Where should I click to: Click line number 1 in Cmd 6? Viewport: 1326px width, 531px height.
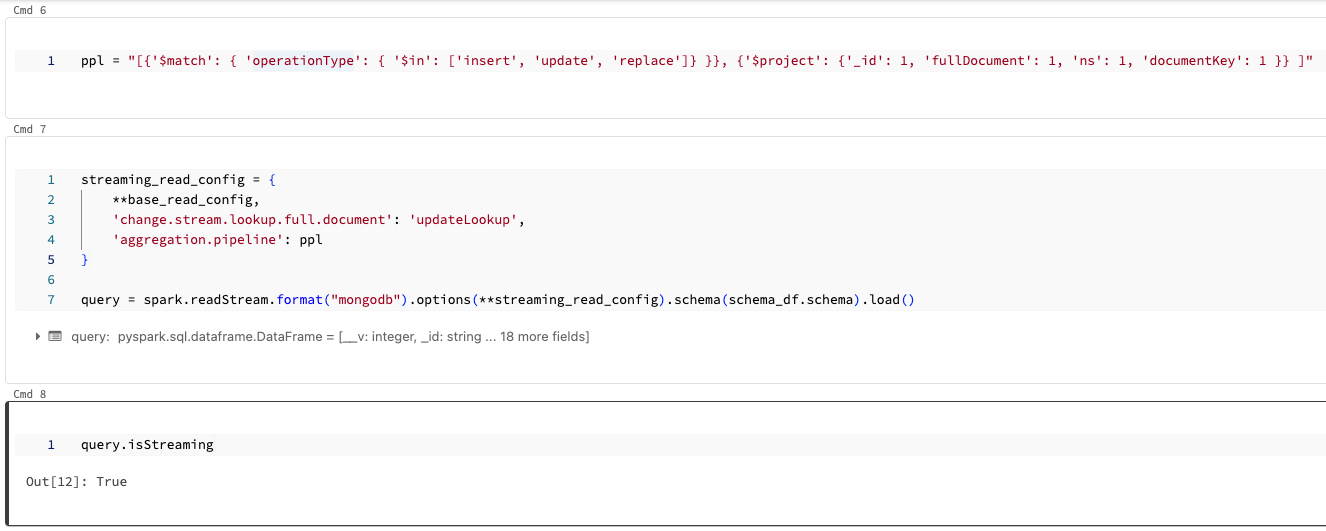point(51,61)
